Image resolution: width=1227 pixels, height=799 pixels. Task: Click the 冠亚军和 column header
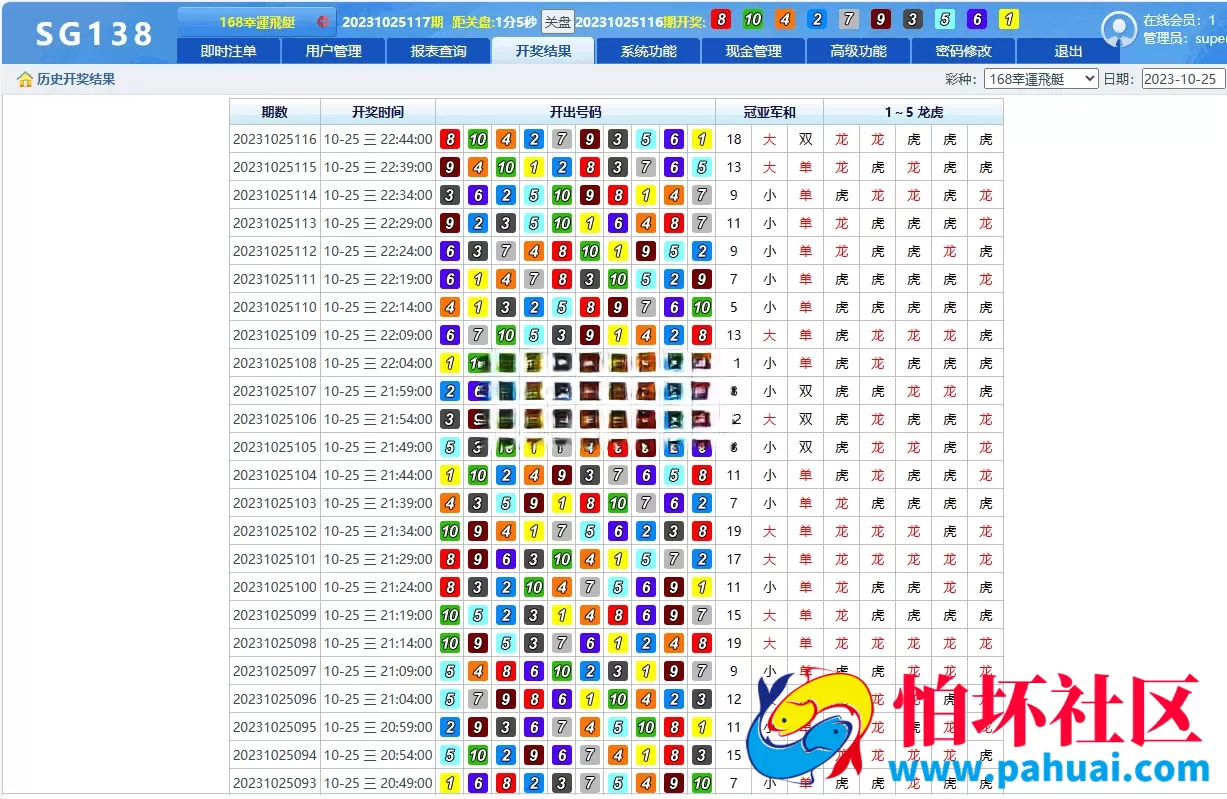[770, 113]
